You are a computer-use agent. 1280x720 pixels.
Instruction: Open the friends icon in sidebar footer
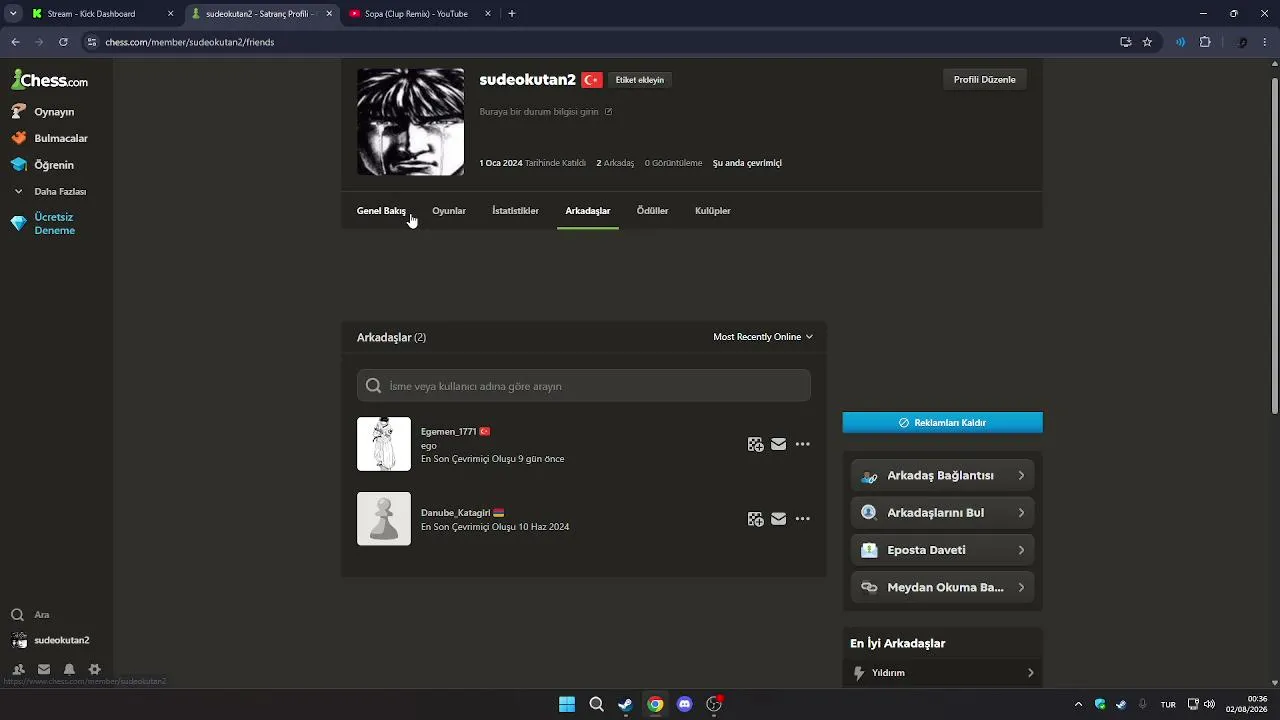pos(18,670)
